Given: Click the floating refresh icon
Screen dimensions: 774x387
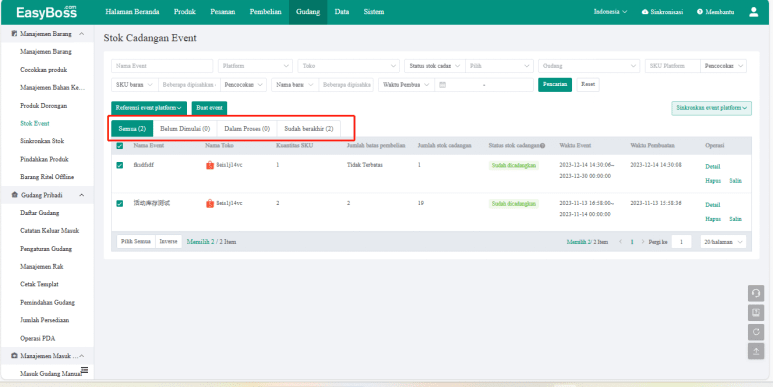Looking at the screenshot, I should click(756, 332).
